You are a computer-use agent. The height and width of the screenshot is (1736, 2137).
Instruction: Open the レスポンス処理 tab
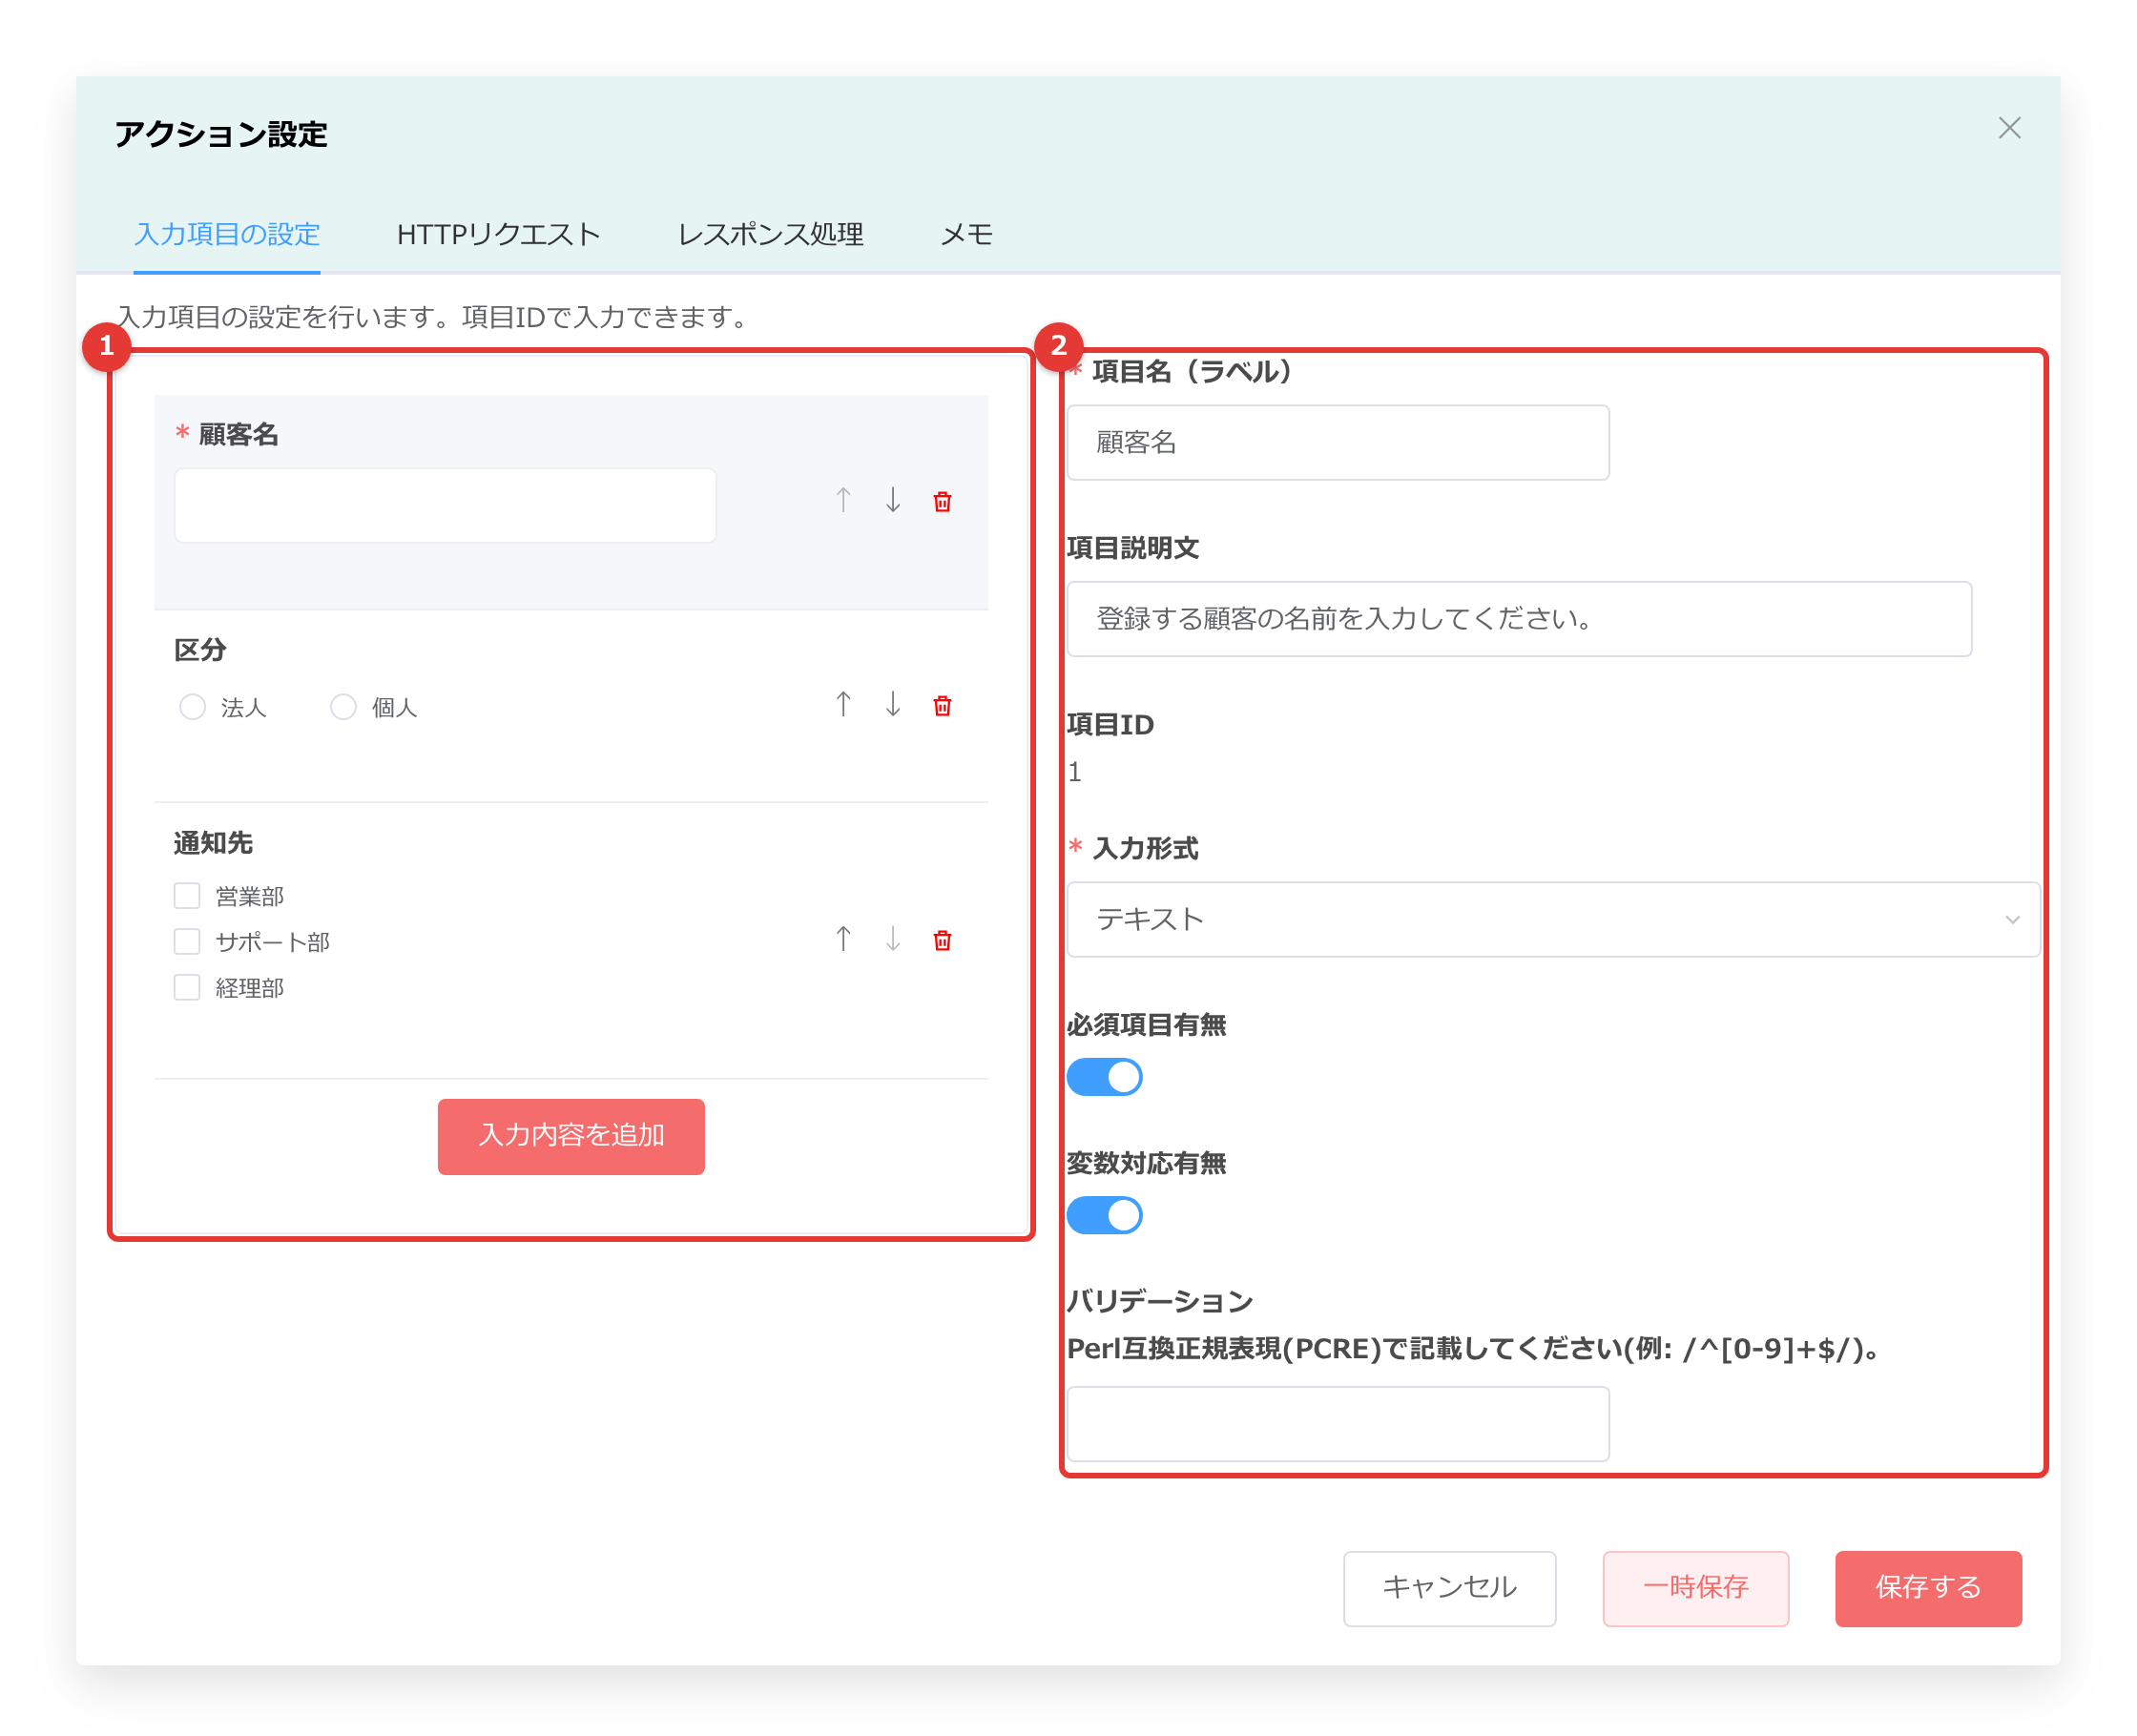click(770, 234)
